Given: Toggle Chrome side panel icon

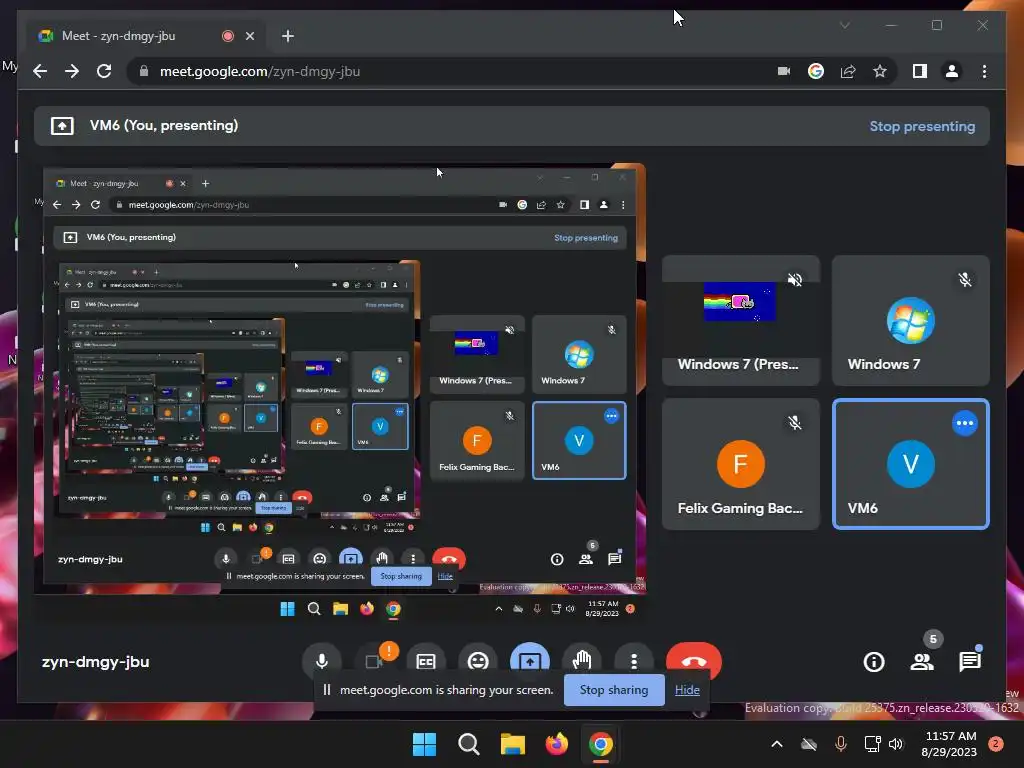Looking at the screenshot, I should (x=920, y=71).
